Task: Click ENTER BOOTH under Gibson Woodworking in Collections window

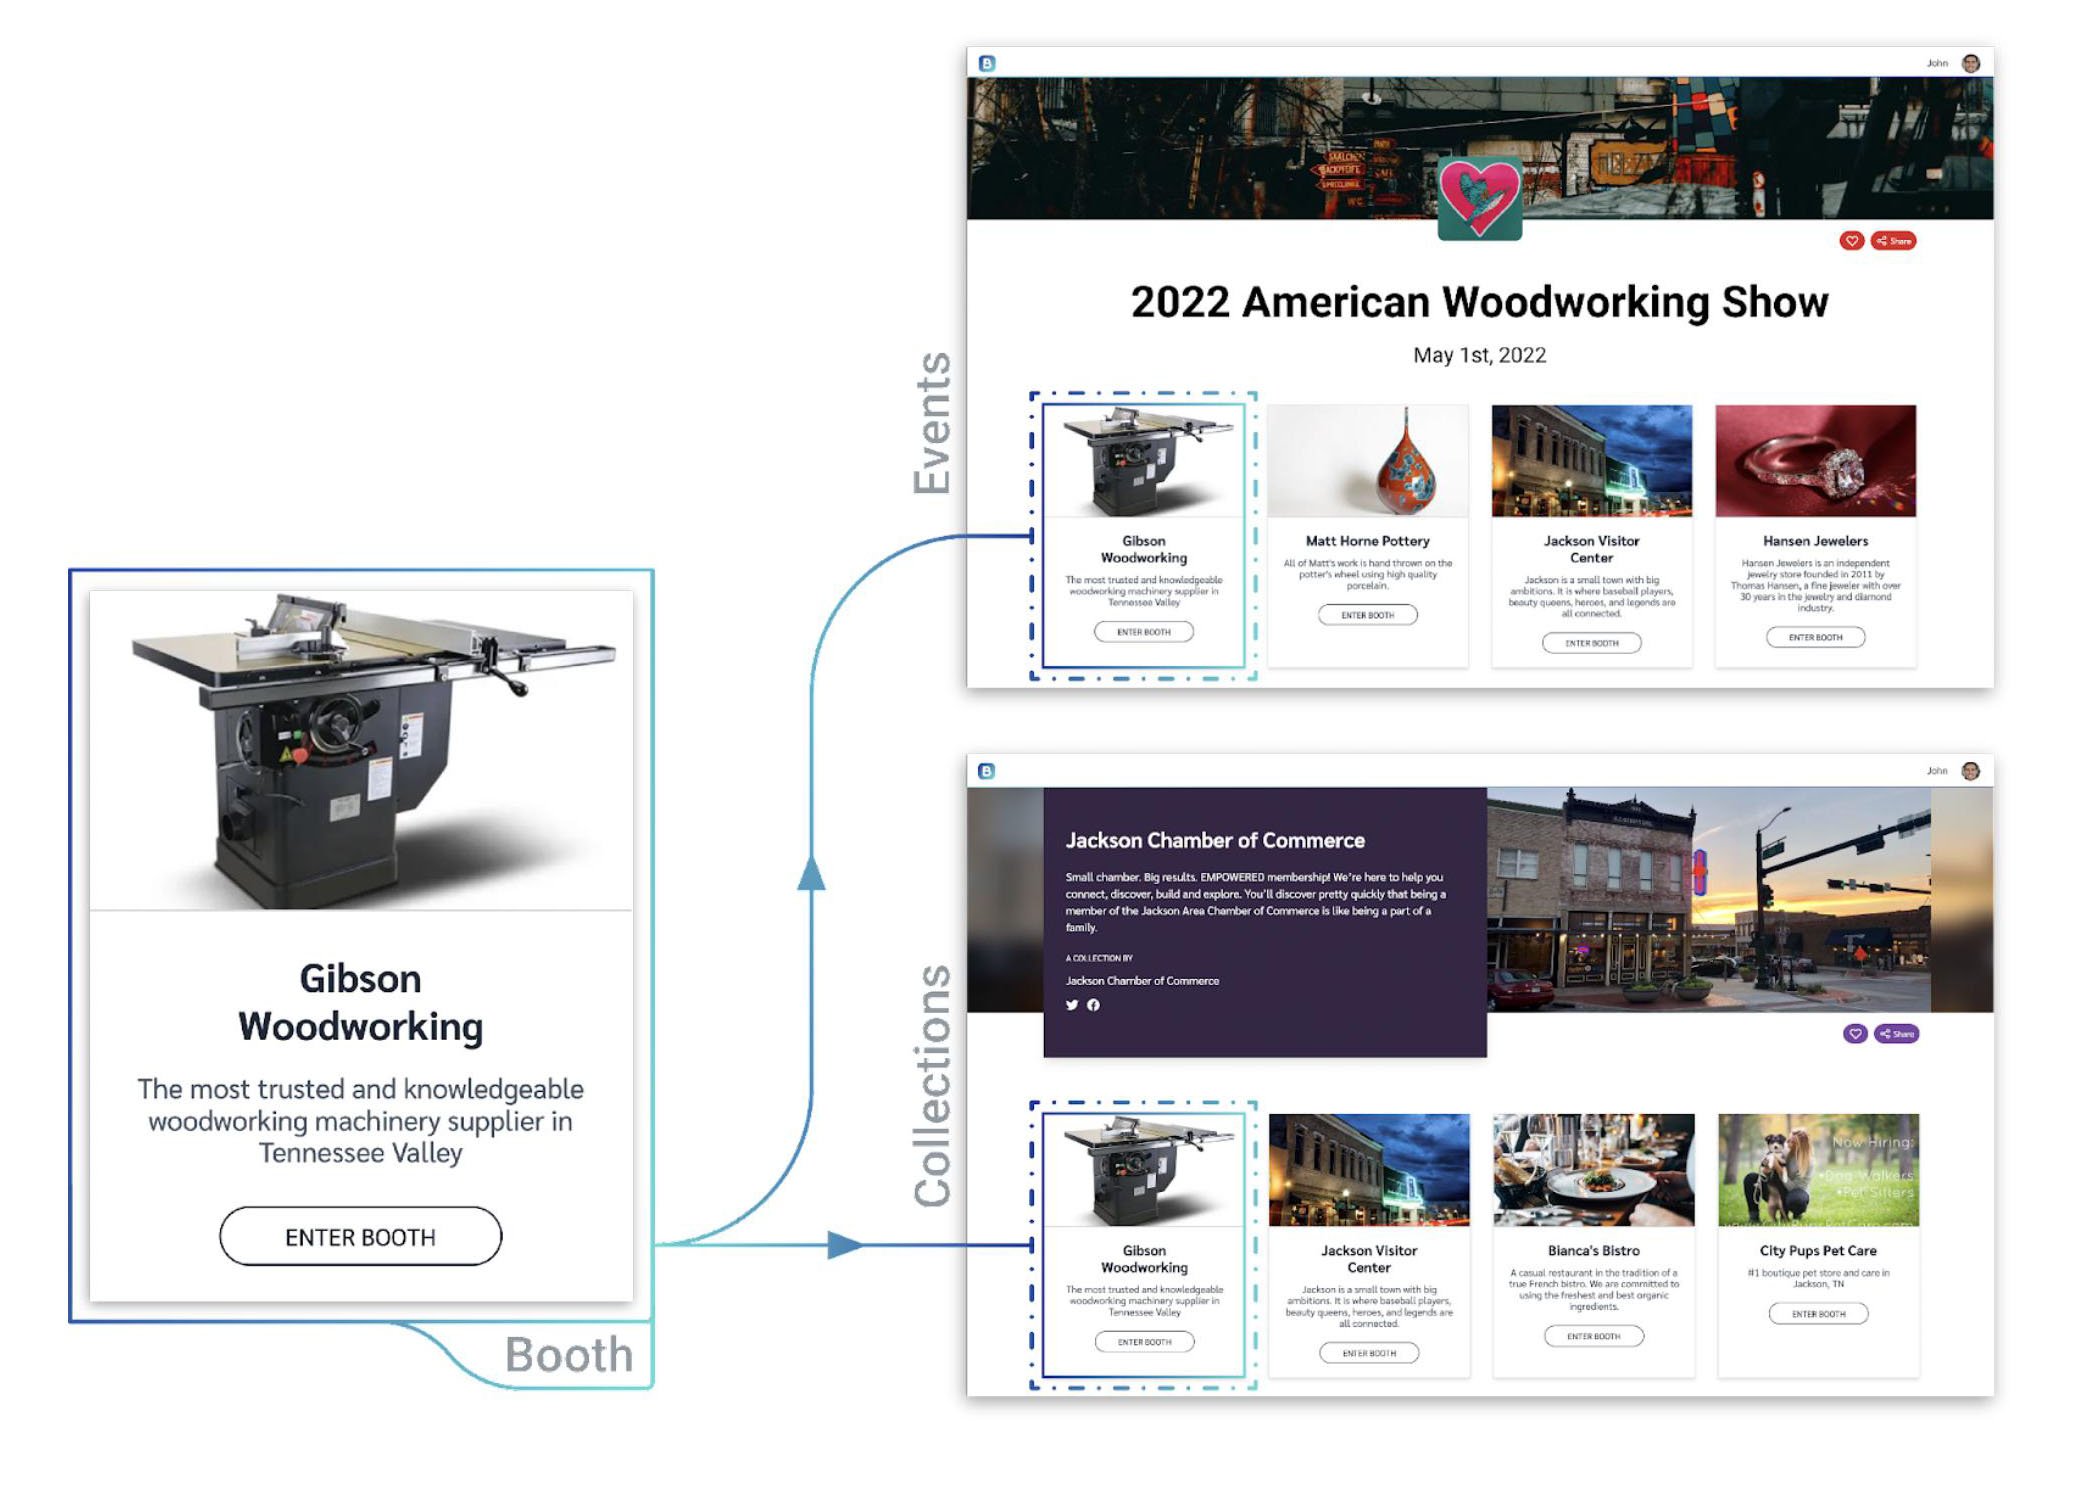Action: [1144, 1342]
